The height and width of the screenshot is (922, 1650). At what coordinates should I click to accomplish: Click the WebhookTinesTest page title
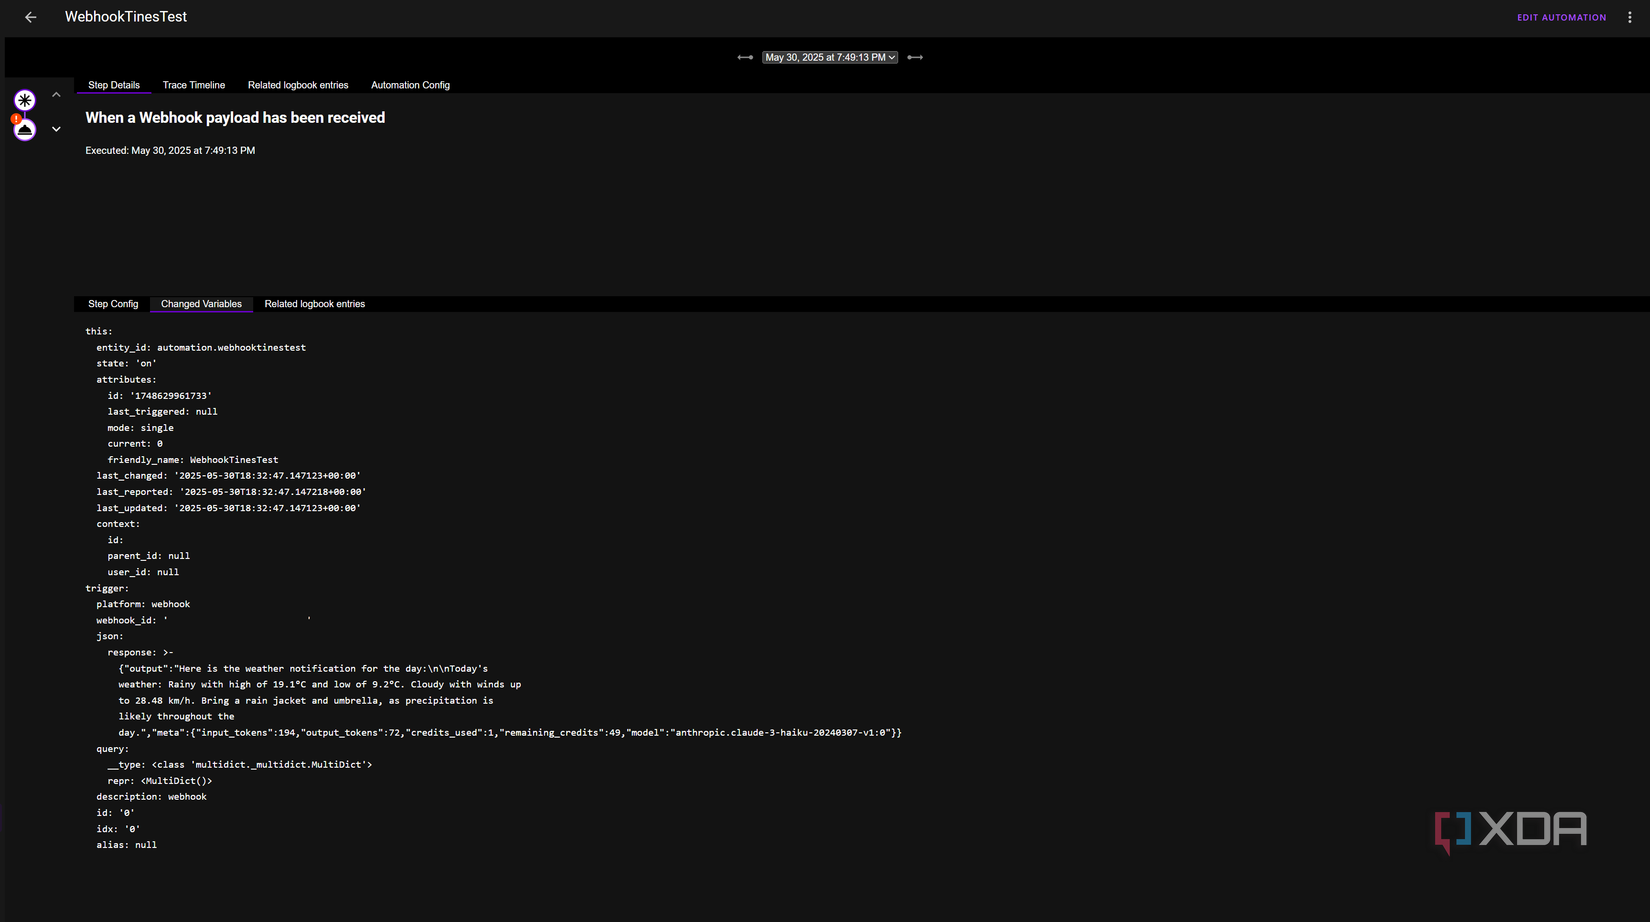point(126,17)
